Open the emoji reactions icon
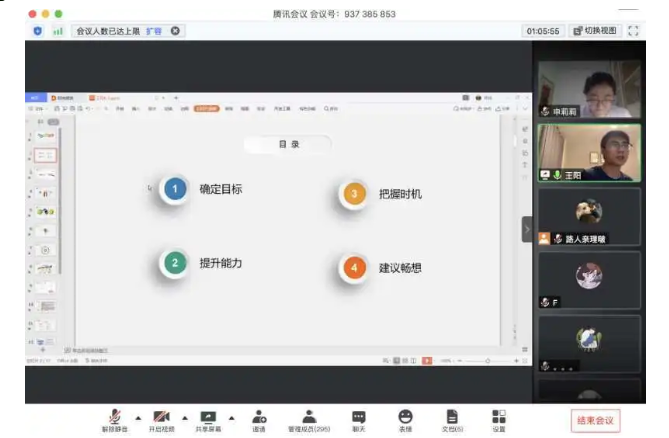The height and width of the screenshot is (438, 669). (x=405, y=415)
